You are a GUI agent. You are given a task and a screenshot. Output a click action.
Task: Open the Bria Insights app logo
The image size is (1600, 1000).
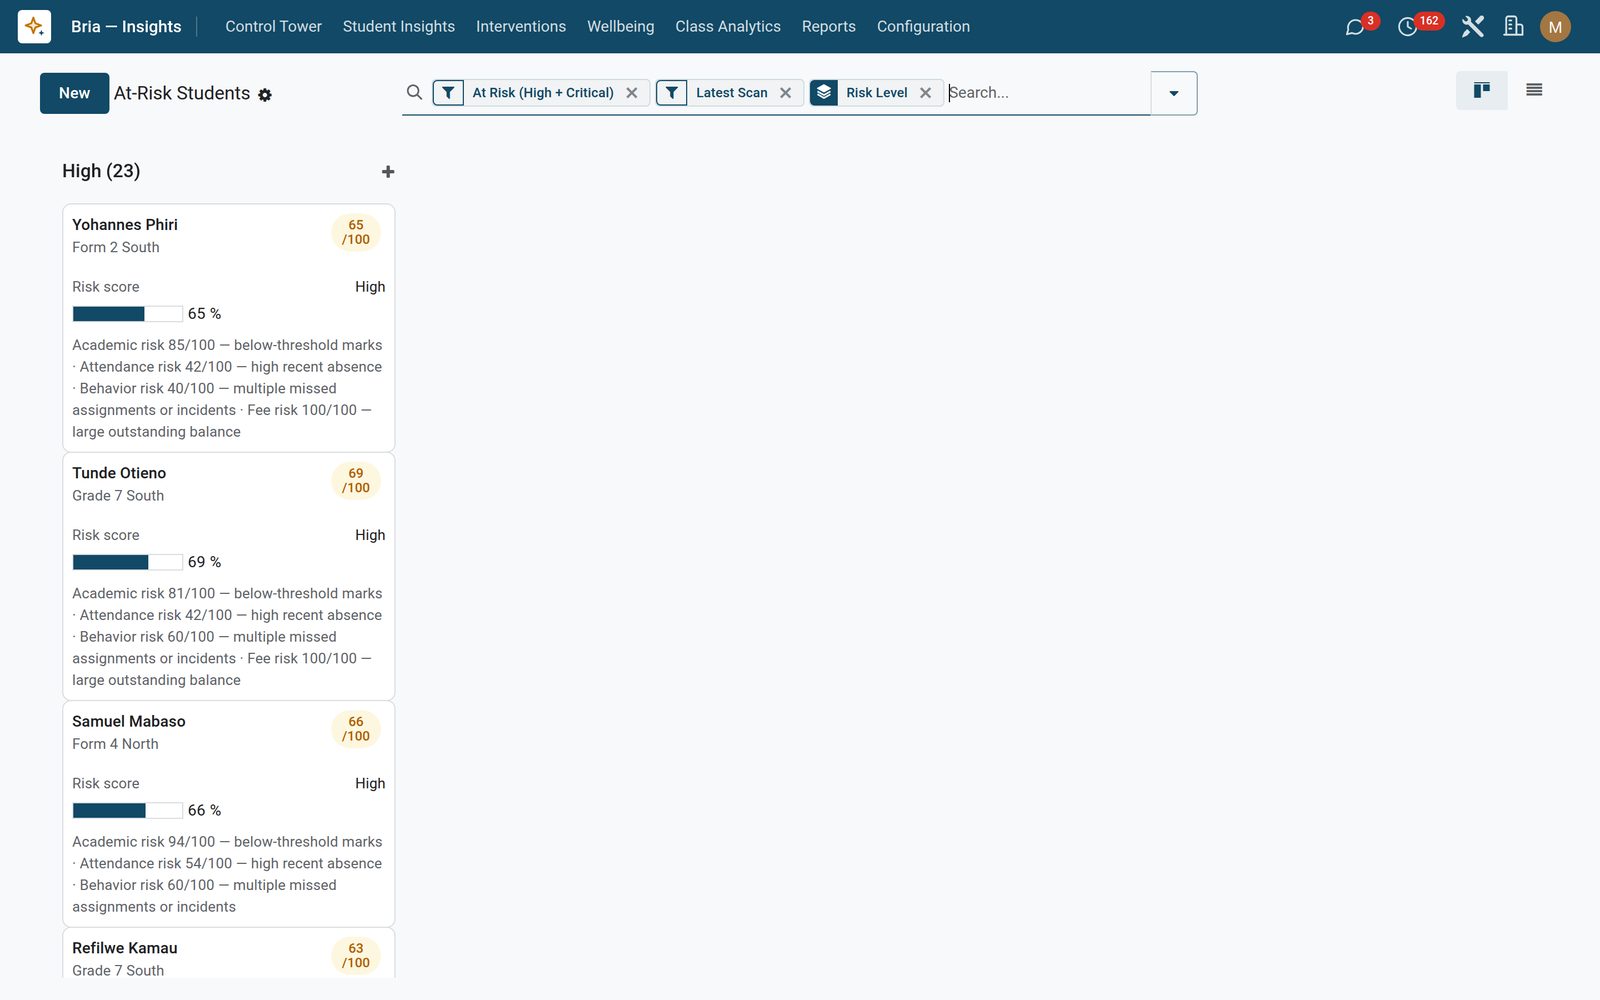34,26
